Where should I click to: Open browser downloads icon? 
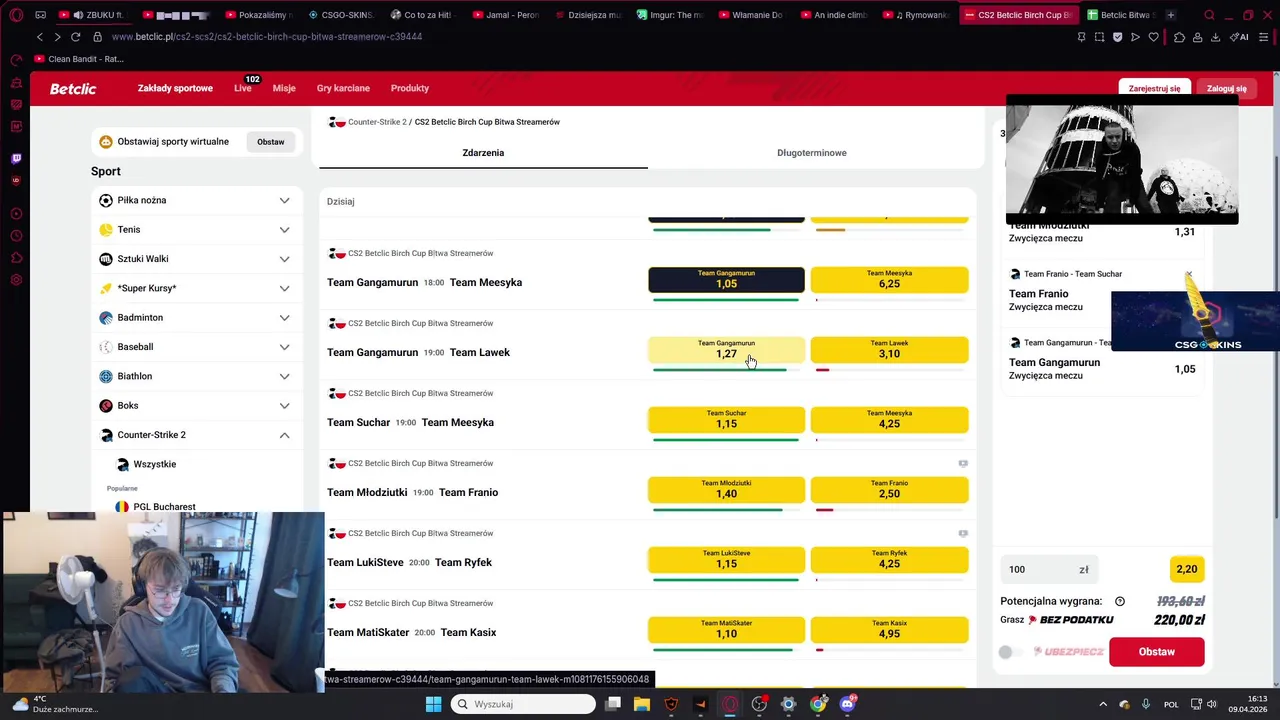[x=1215, y=37]
